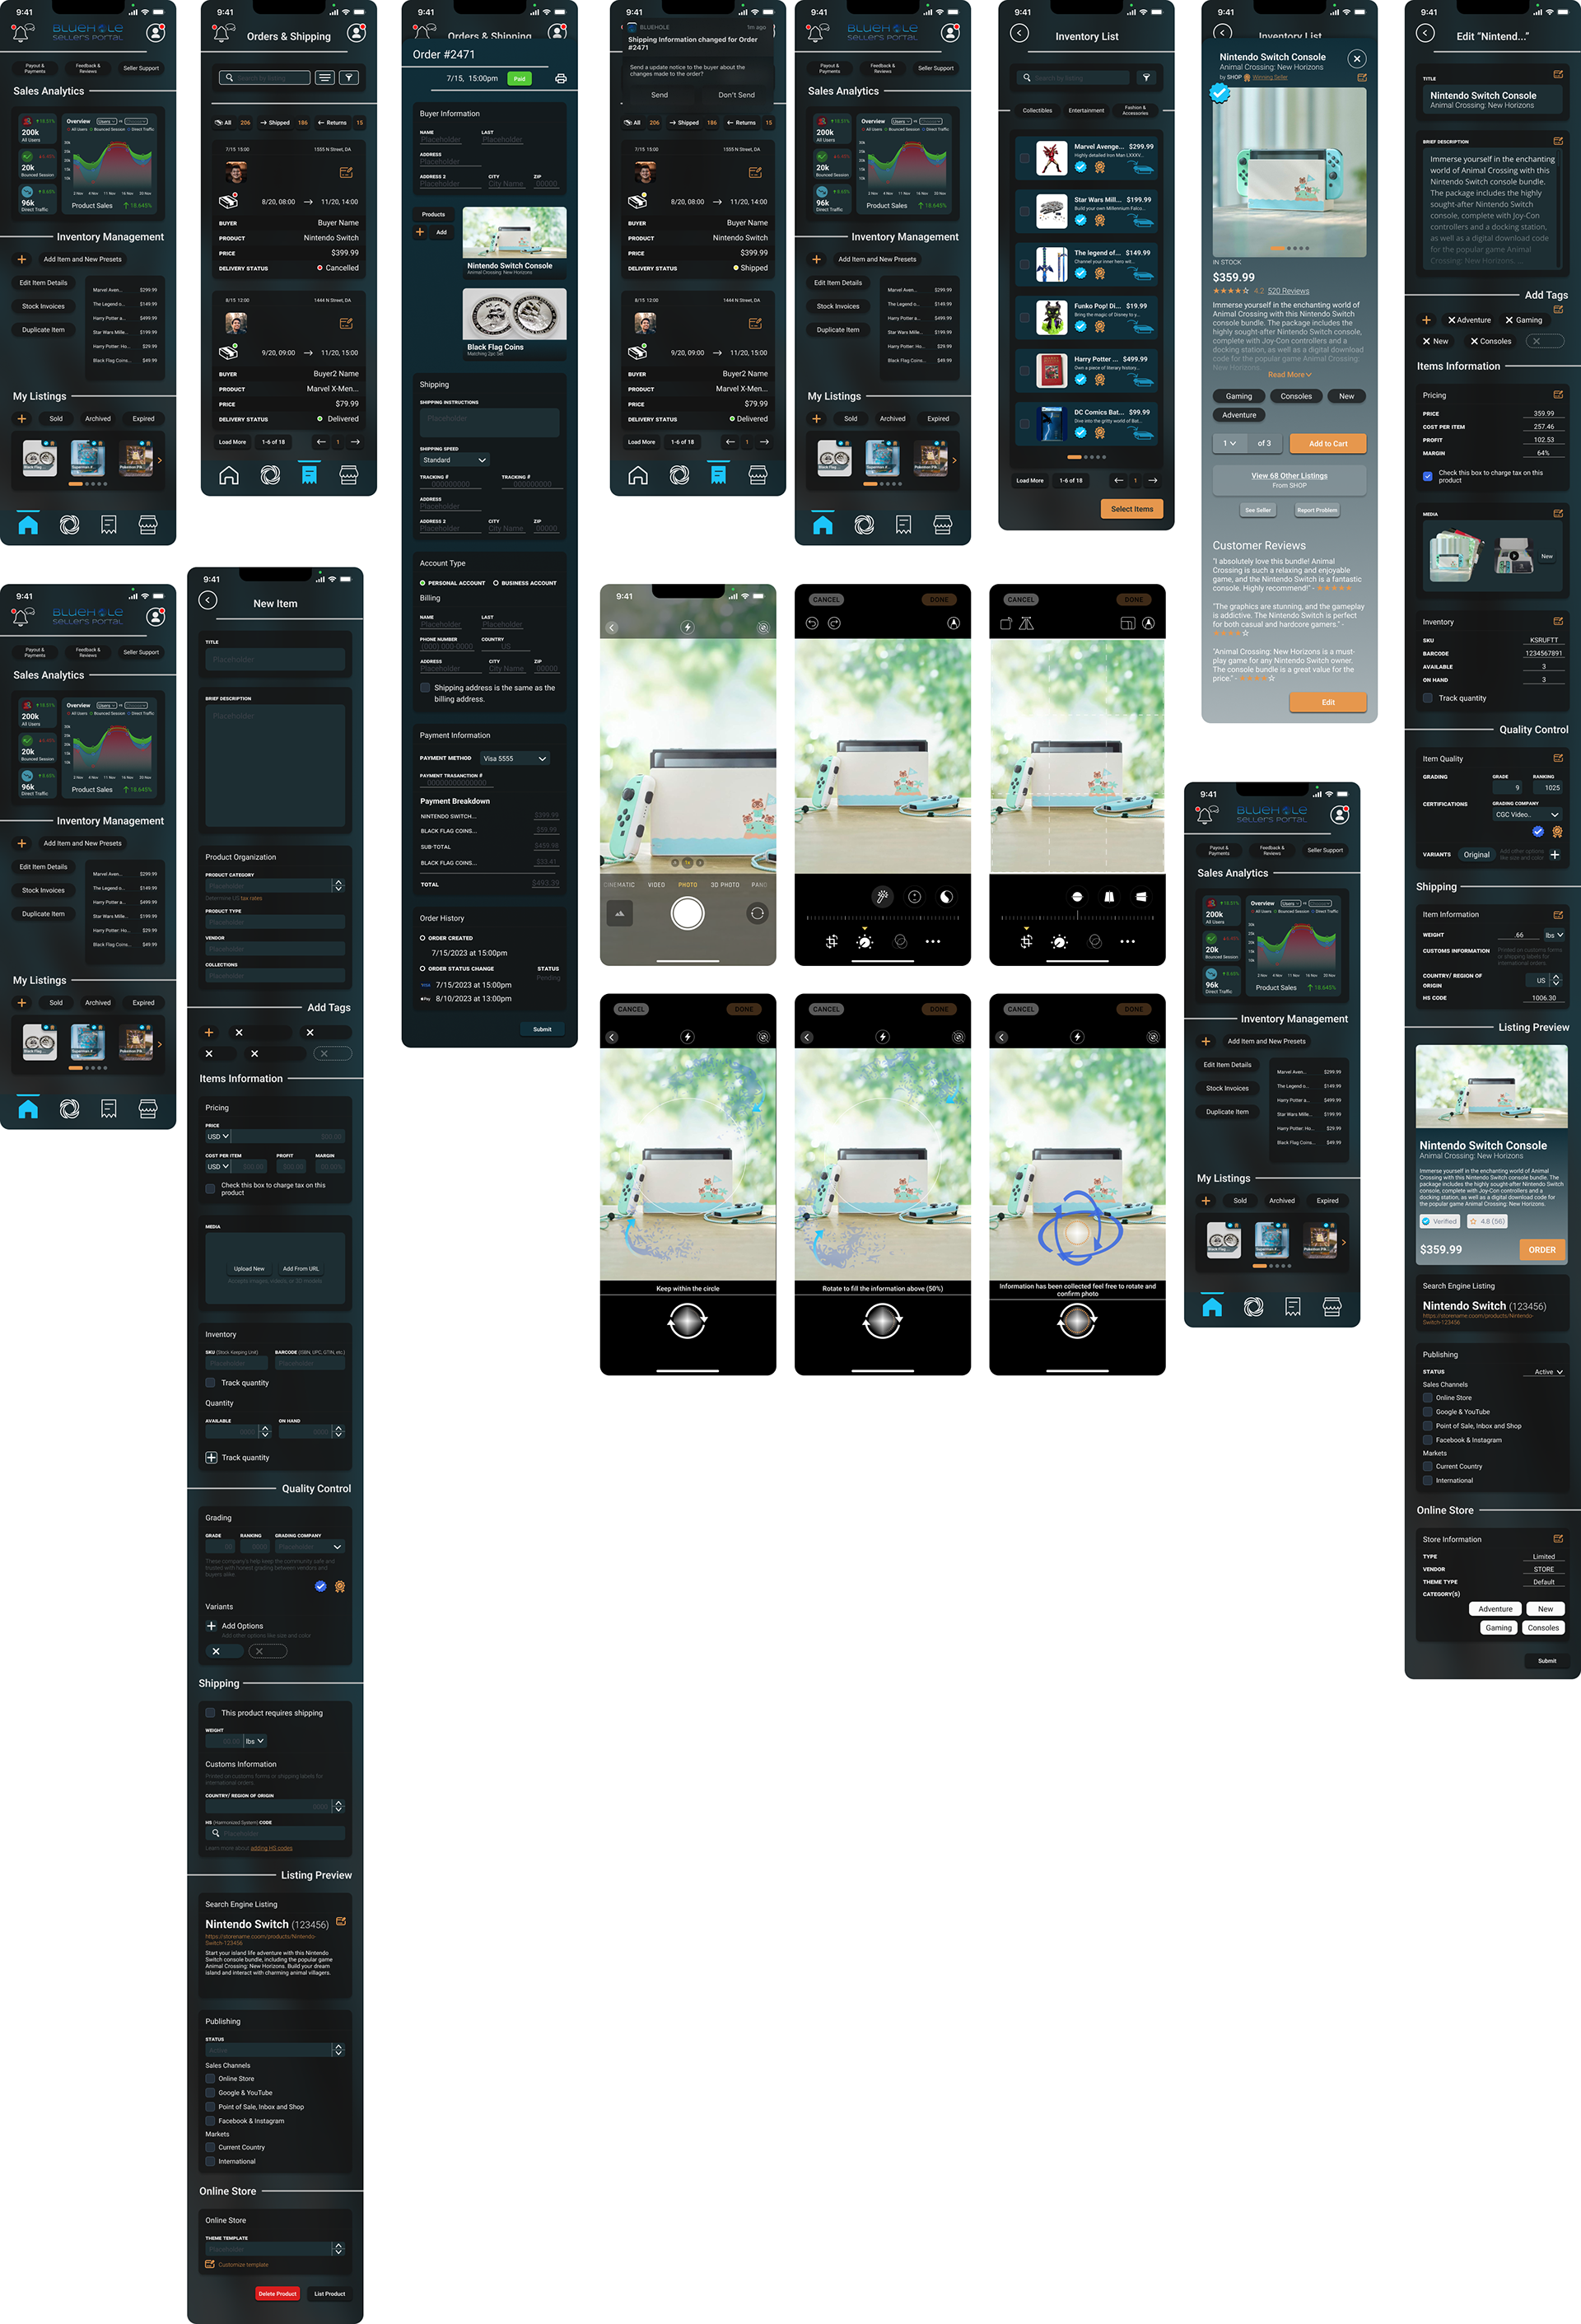Screen dimensions: 1581x2324
Task: Click the crop rotation adjustment slider
Action: [1077, 917]
